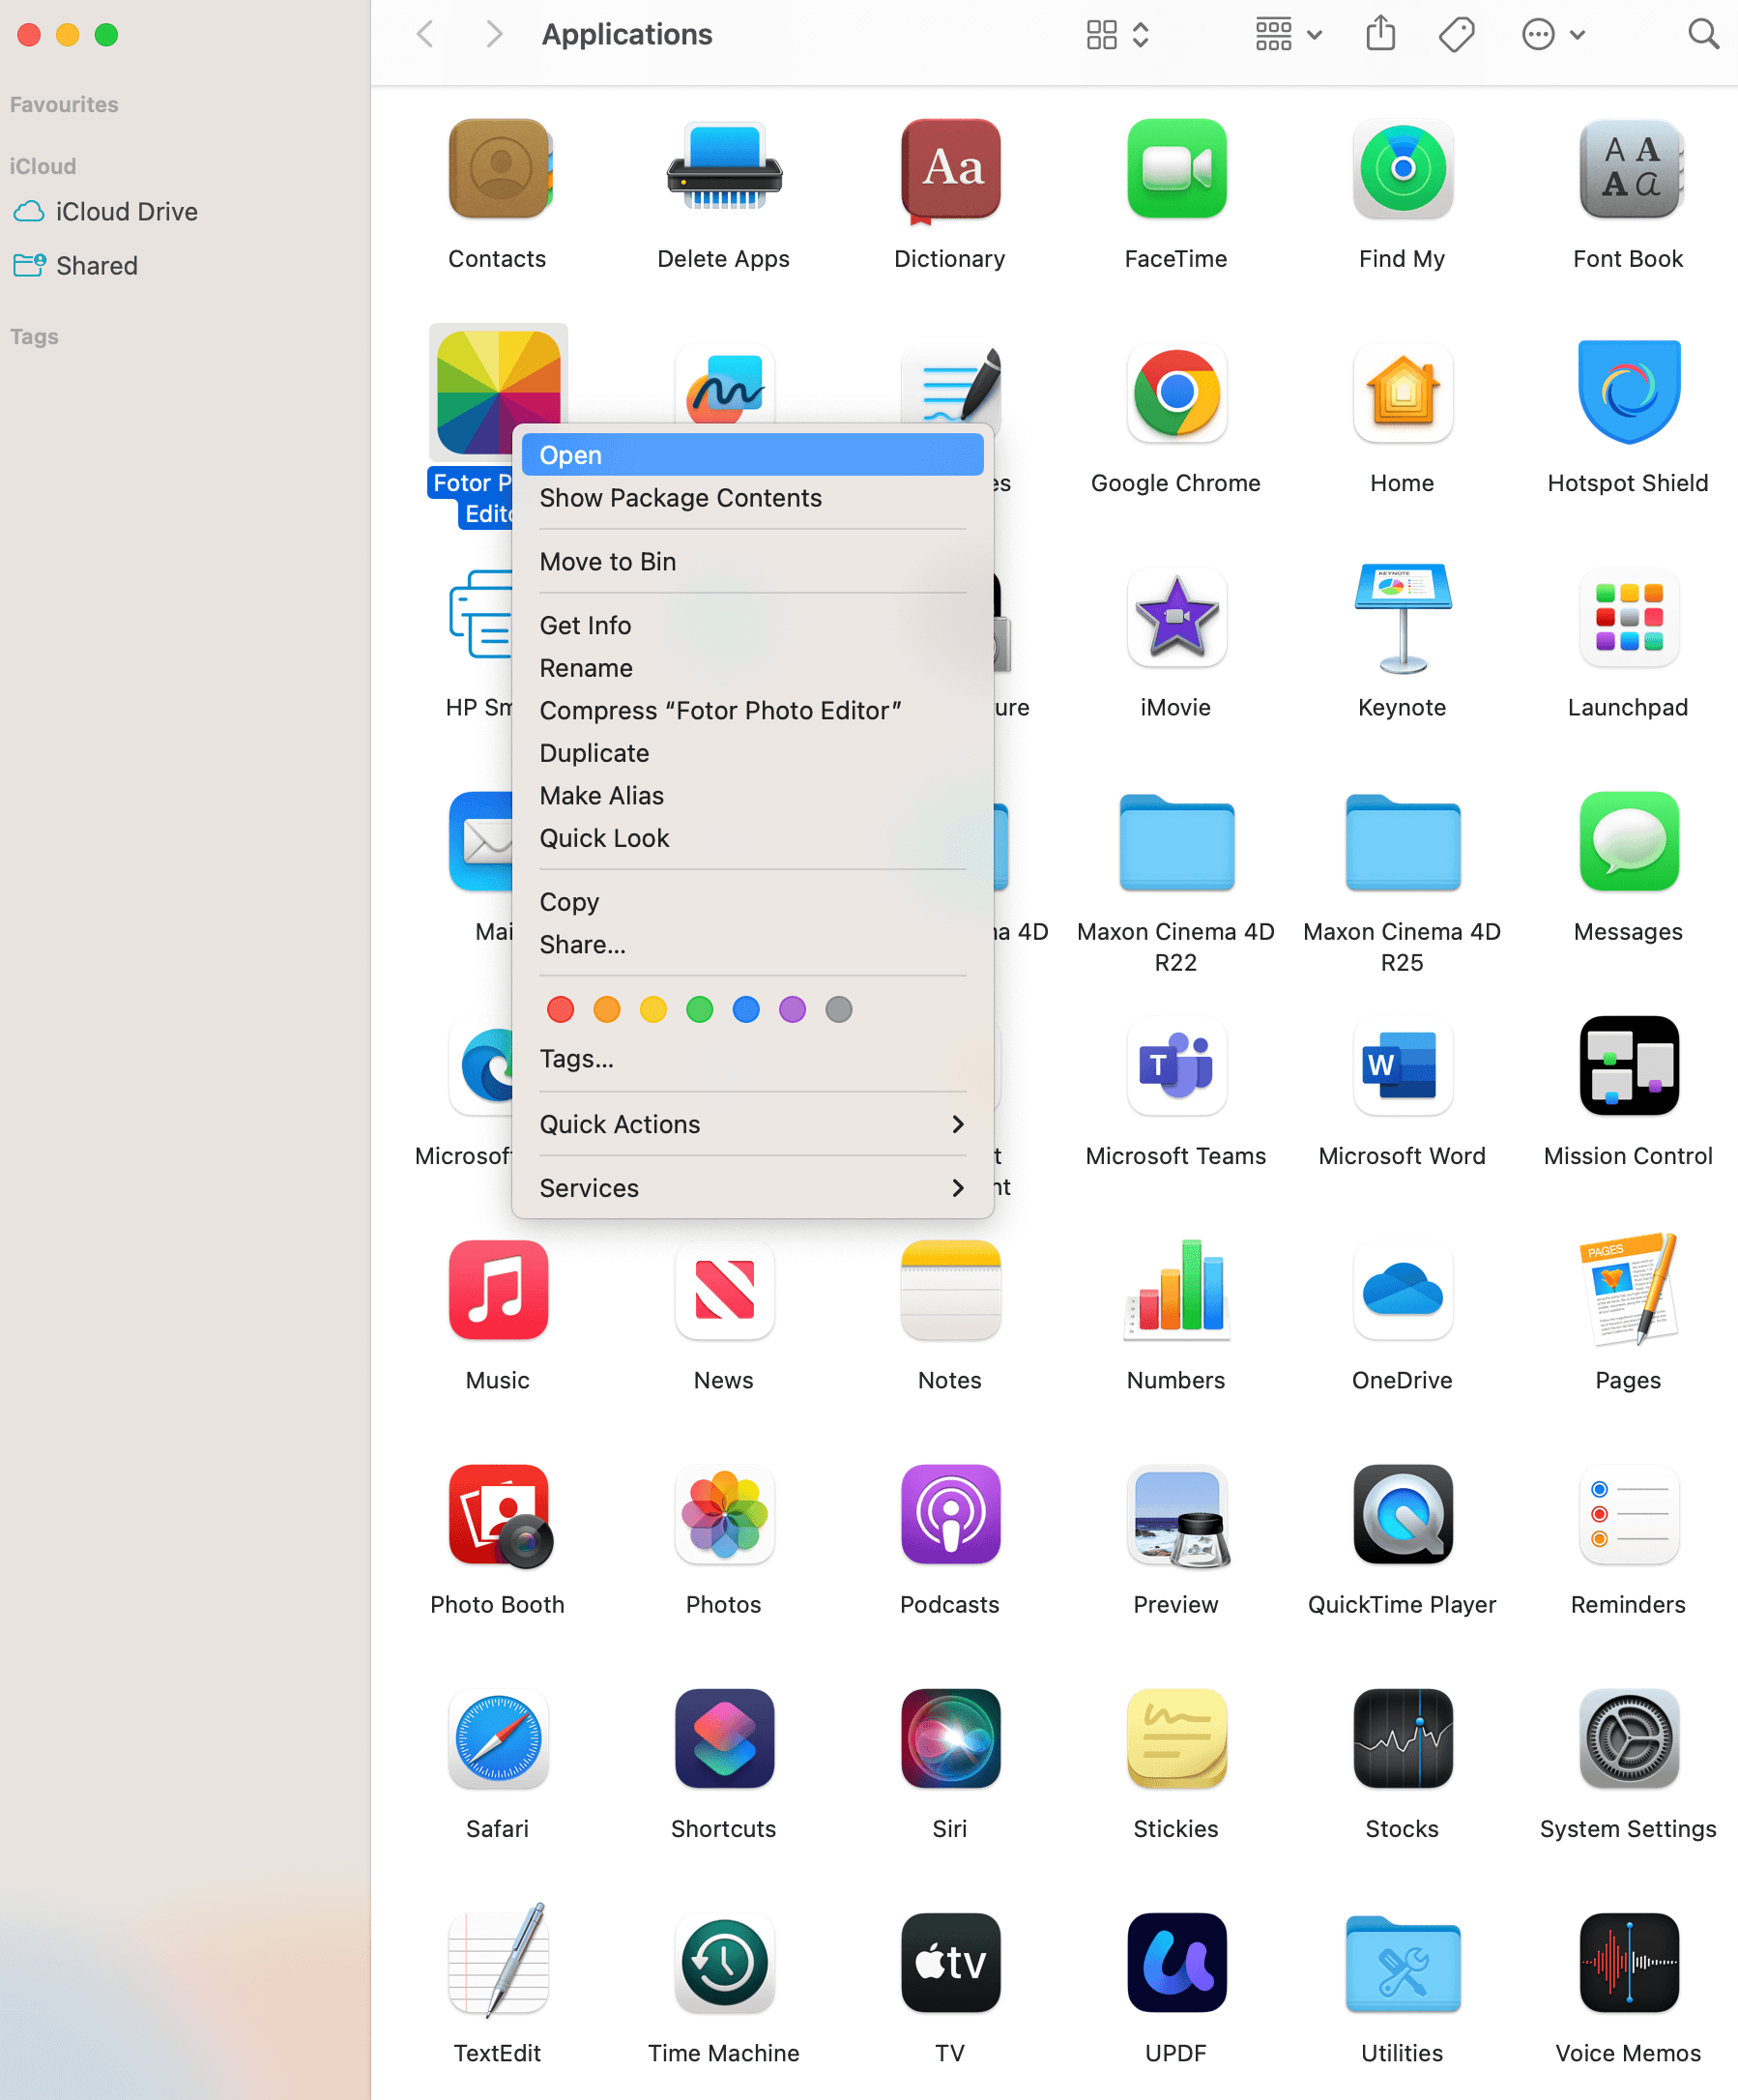Apply the red tag color
Screen dimensions: 1738x2100
coord(561,1010)
